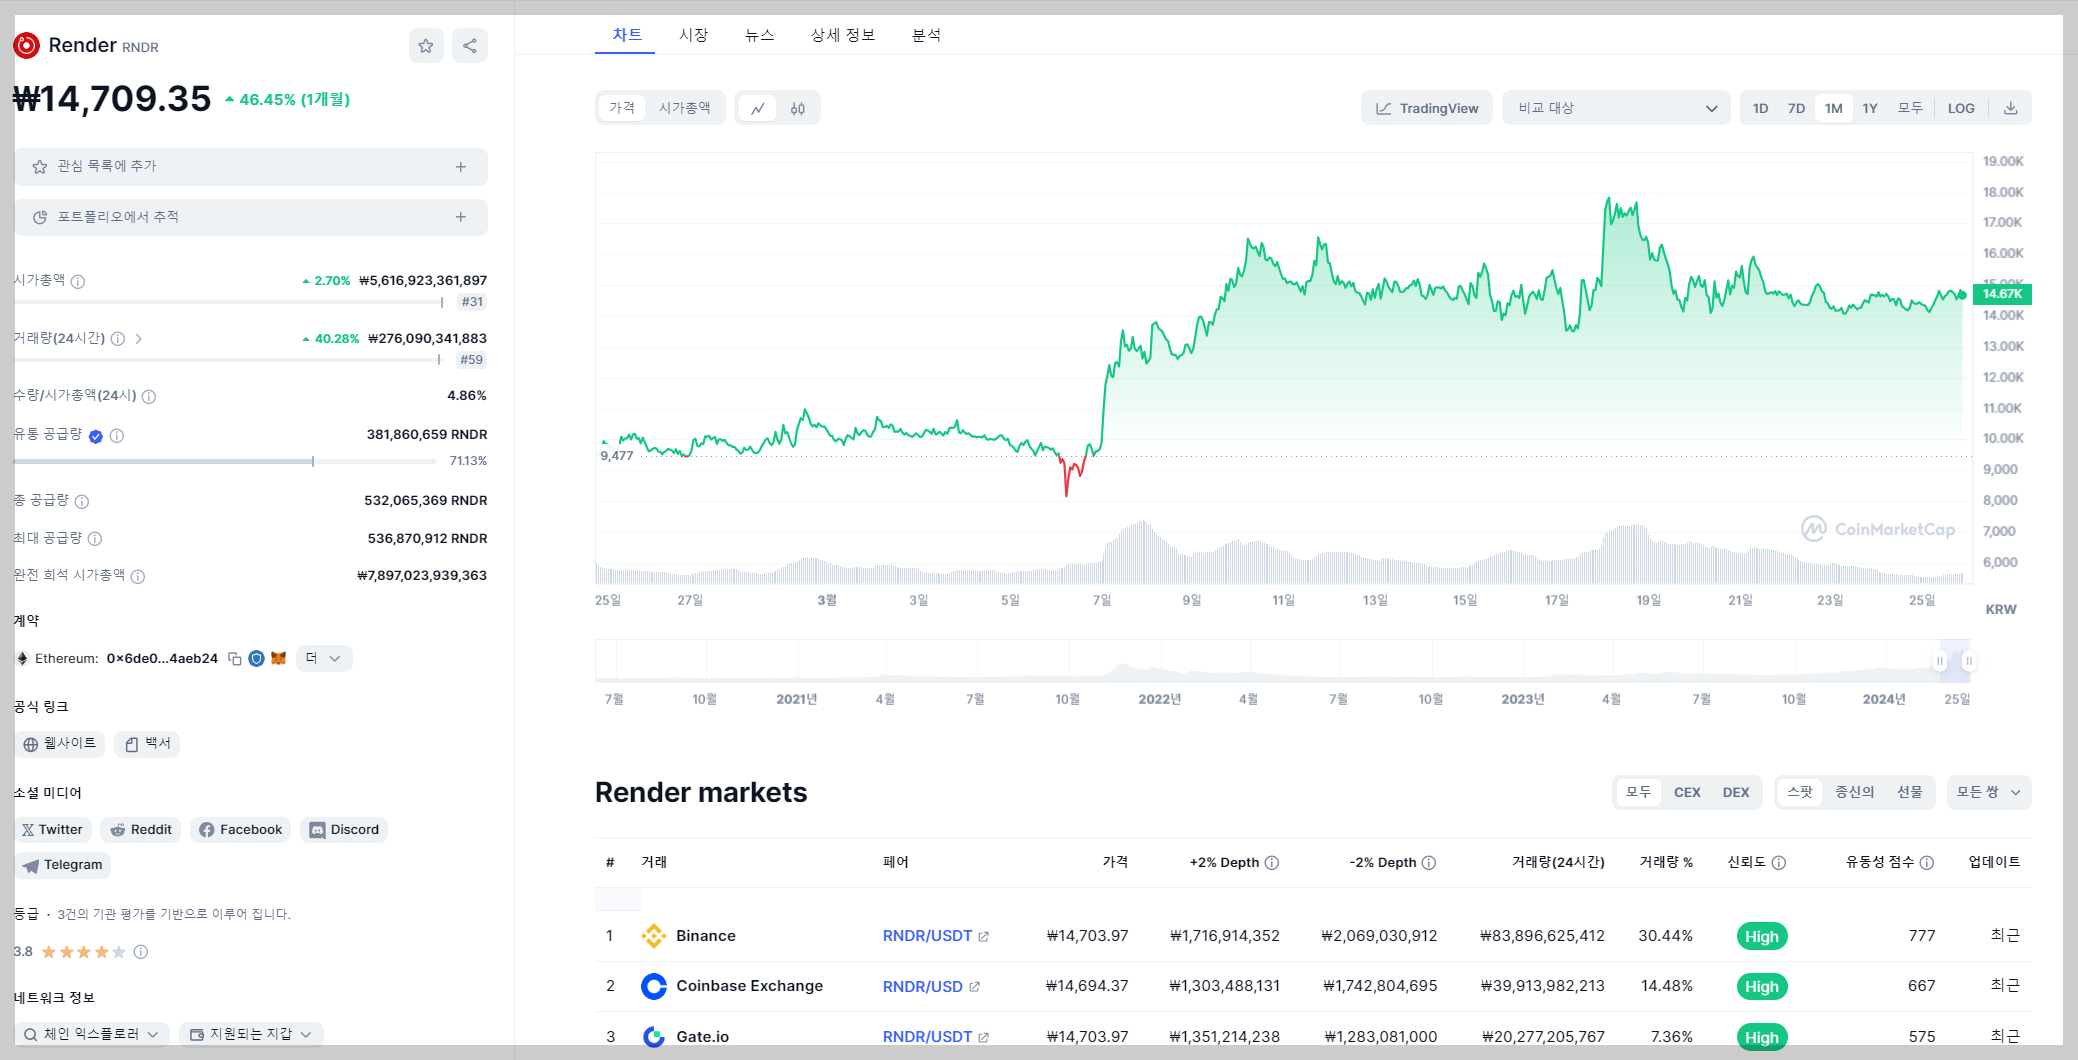
Task: Select 1Y time range
Action: (x=1870, y=108)
